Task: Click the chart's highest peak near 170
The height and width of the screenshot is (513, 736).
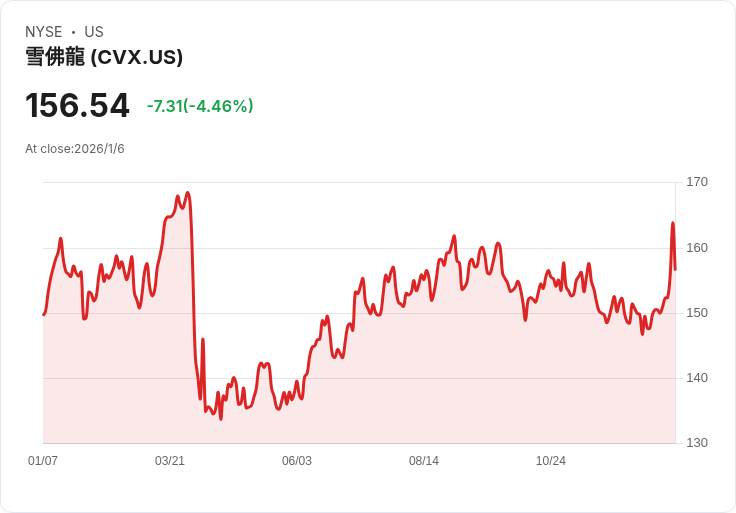Action: (188, 193)
